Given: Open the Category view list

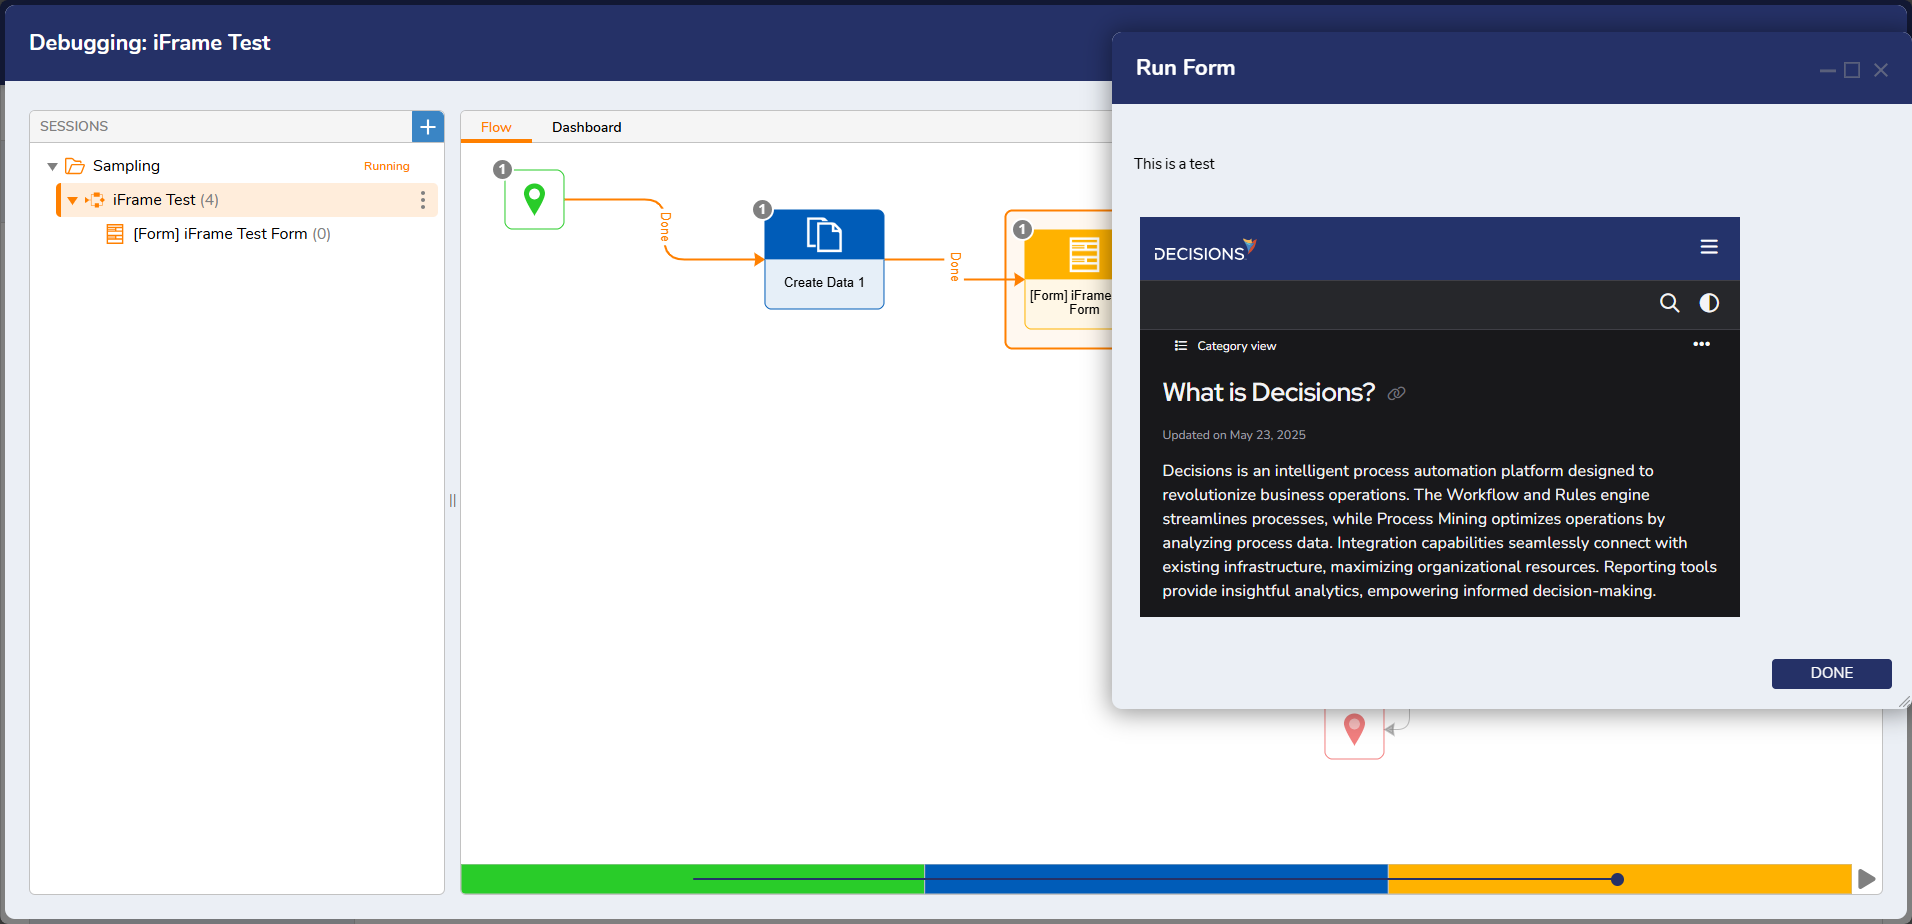Looking at the screenshot, I should (1226, 346).
